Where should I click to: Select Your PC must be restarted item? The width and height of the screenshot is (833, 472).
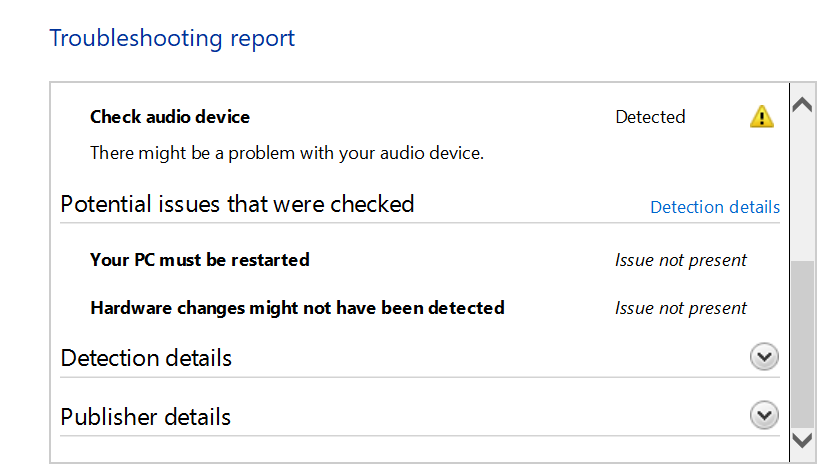[200, 260]
